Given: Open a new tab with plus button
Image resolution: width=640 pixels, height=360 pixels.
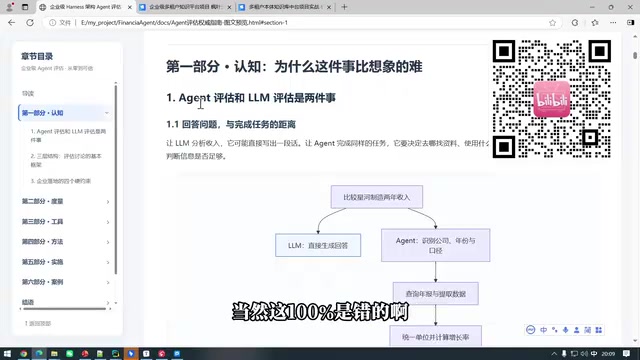Looking at the screenshot, I should [344, 7].
